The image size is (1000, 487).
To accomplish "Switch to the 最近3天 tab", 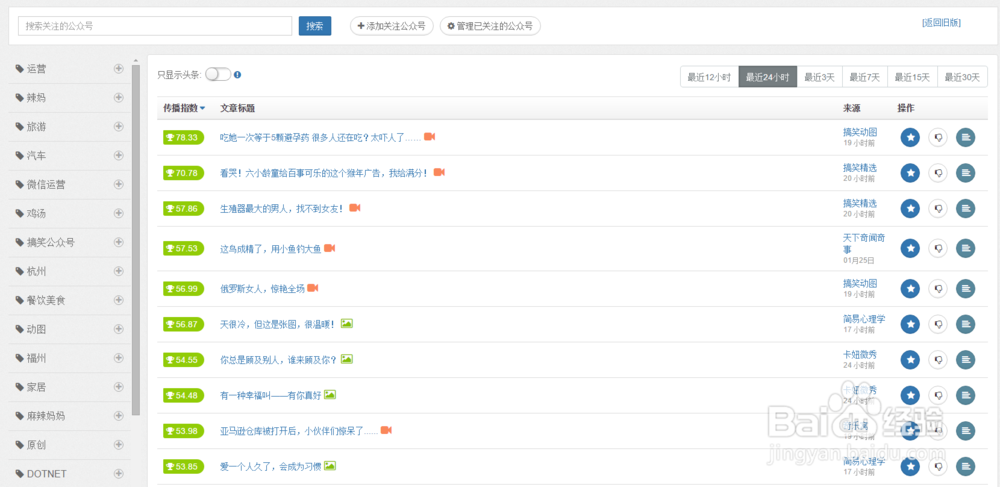I will click(x=820, y=77).
